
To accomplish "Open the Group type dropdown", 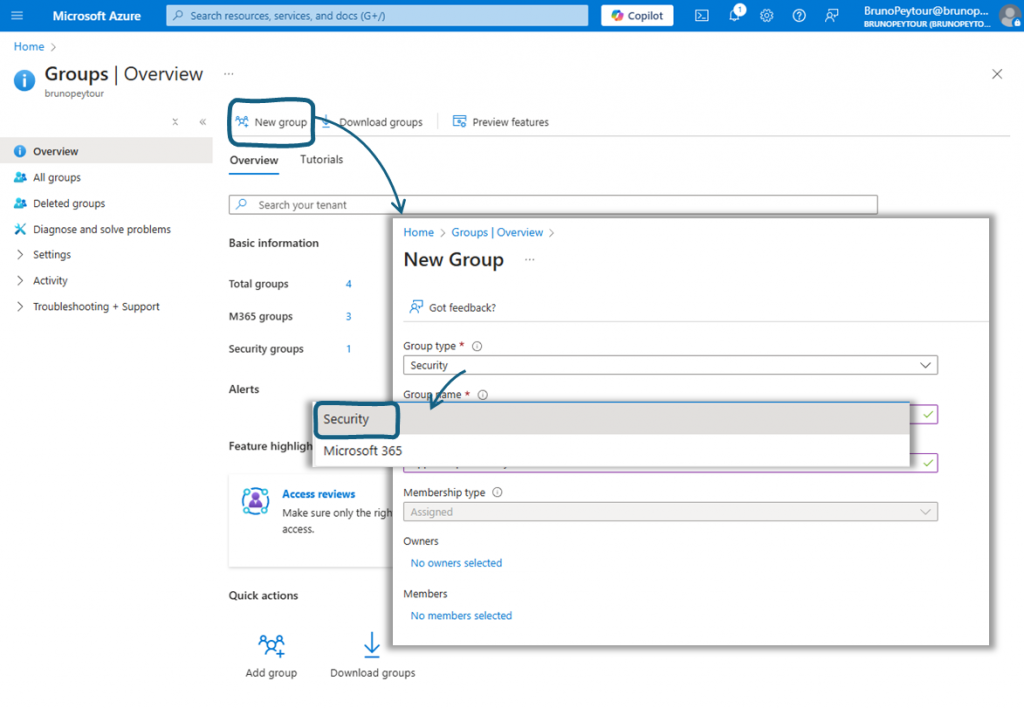I will tap(670, 365).
